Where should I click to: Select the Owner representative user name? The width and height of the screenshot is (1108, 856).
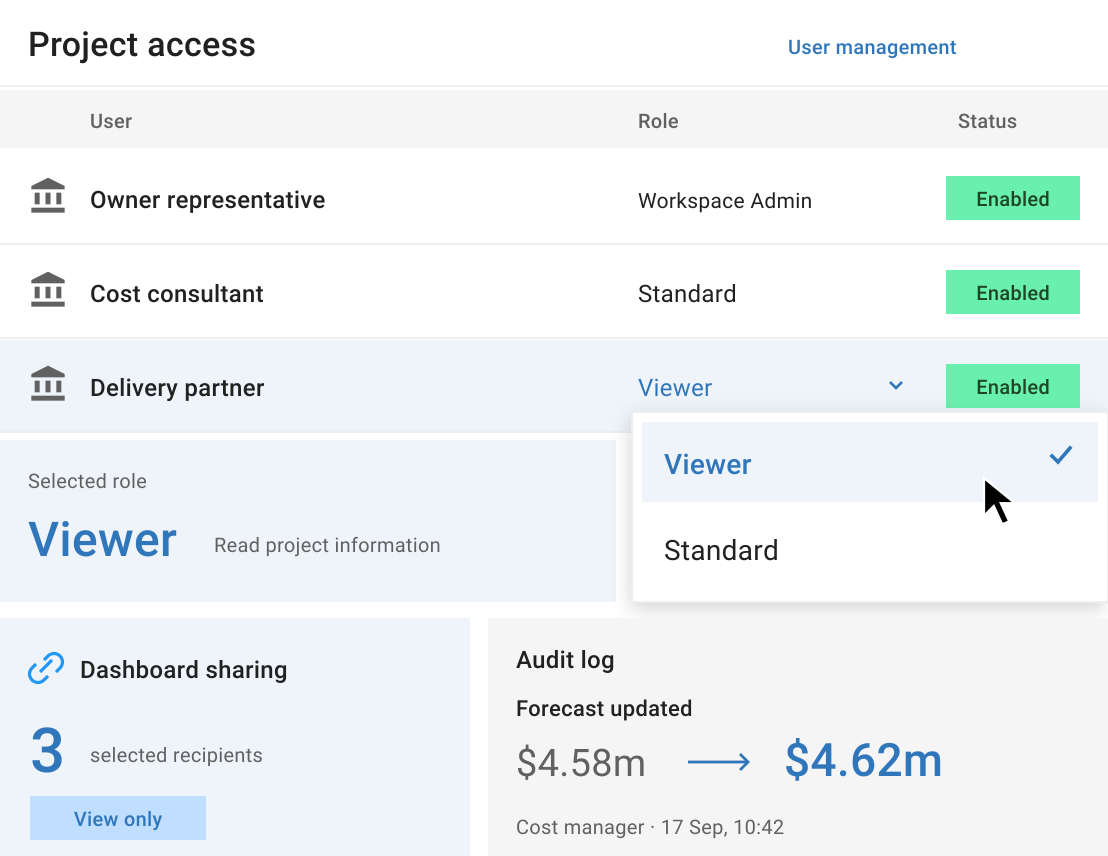point(208,200)
